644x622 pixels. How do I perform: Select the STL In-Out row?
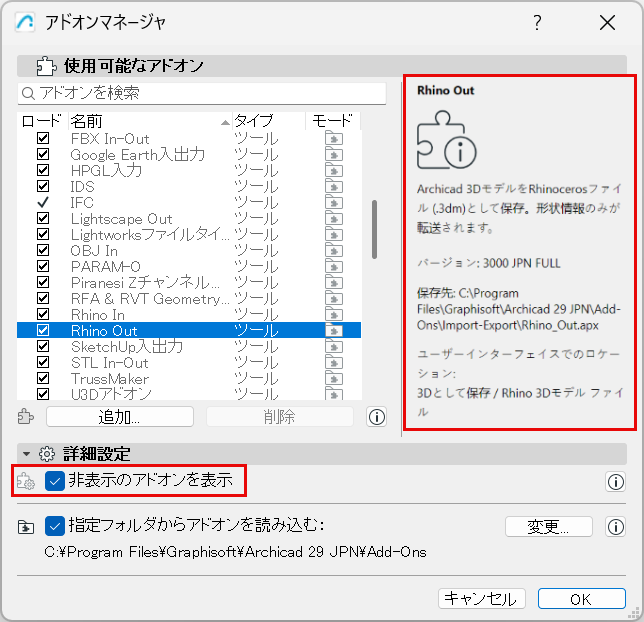click(189, 363)
